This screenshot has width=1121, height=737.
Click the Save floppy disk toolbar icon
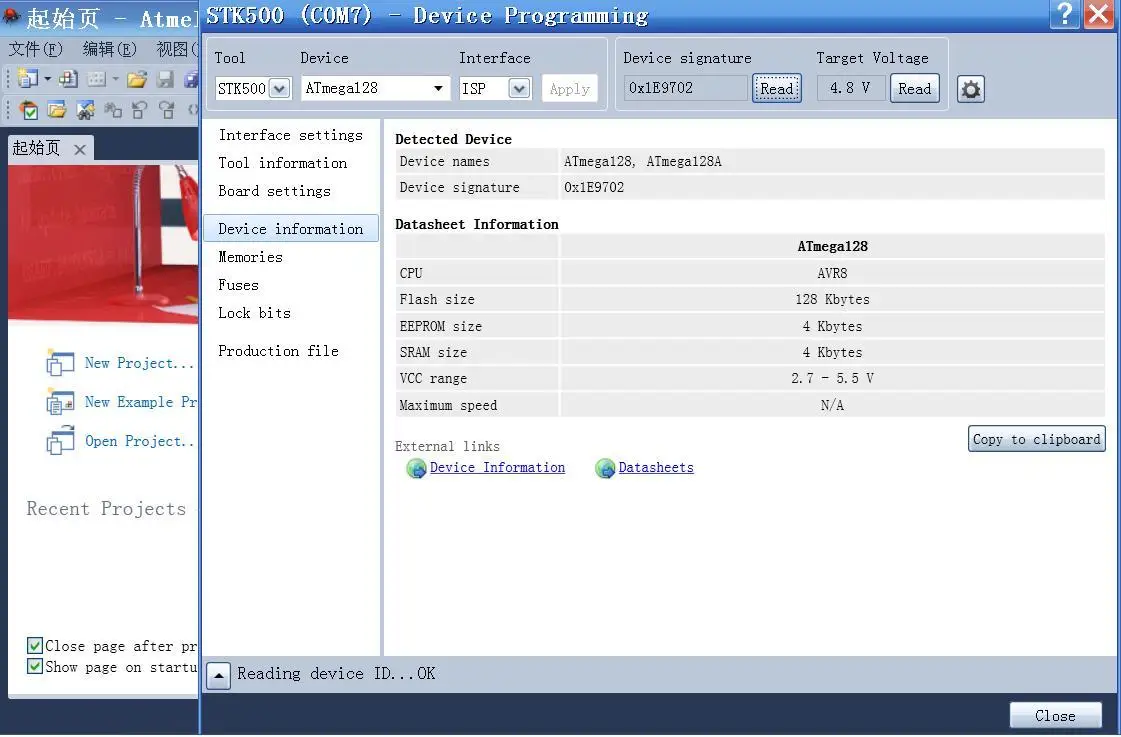pyautogui.click(x=165, y=79)
